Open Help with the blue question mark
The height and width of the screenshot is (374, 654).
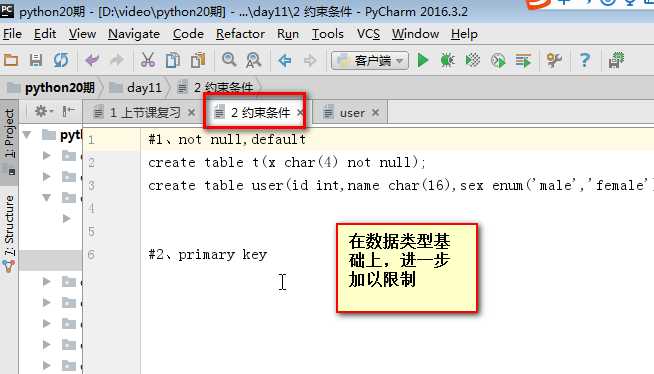pyautogui.click(x=585, y=61)
